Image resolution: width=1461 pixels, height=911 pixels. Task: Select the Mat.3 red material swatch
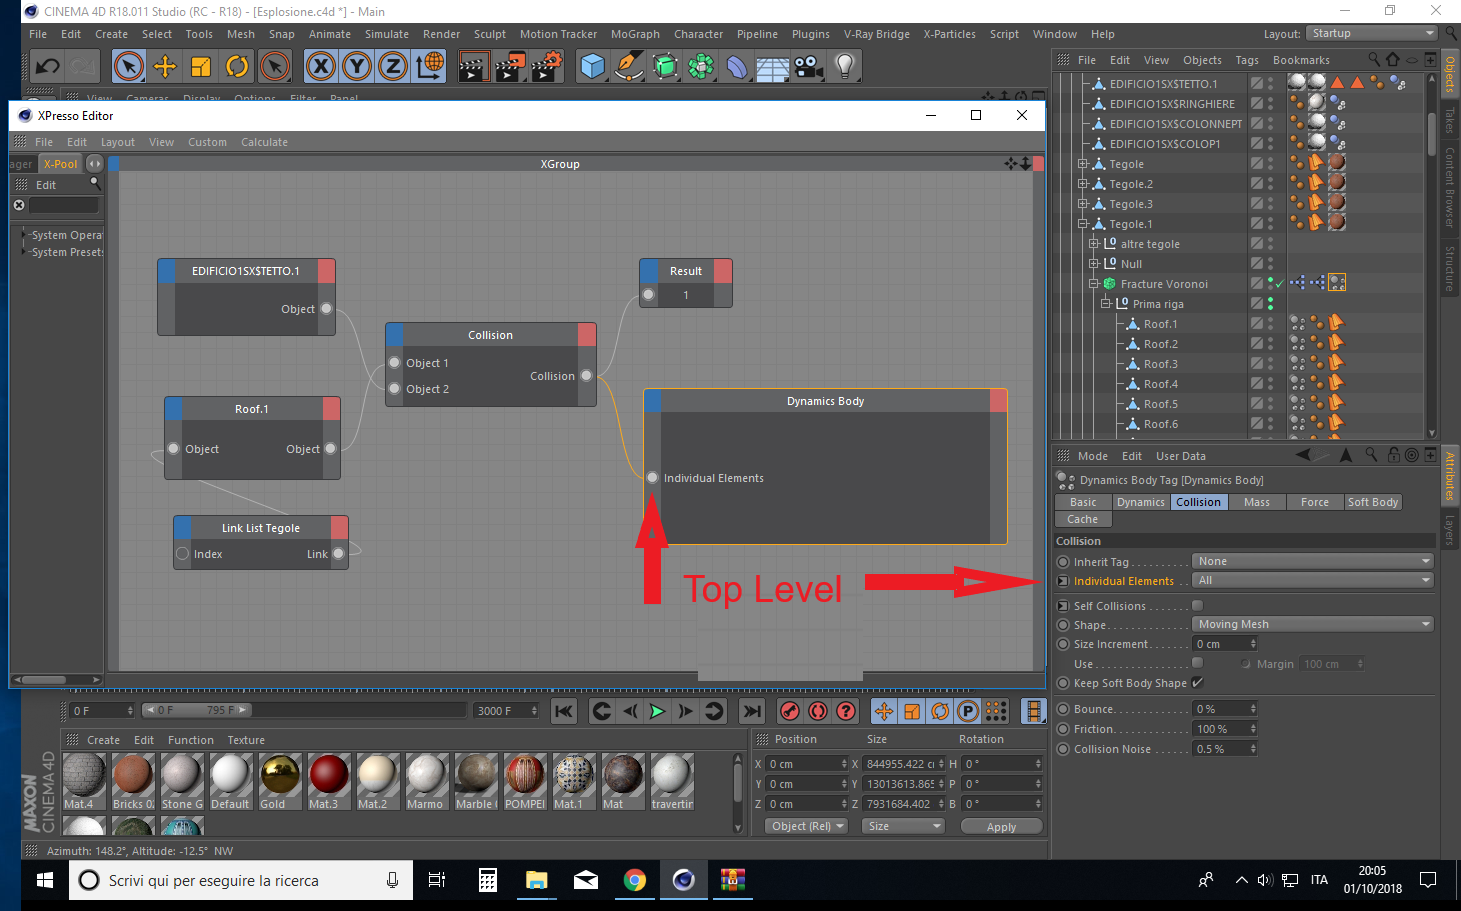(329, 781)
